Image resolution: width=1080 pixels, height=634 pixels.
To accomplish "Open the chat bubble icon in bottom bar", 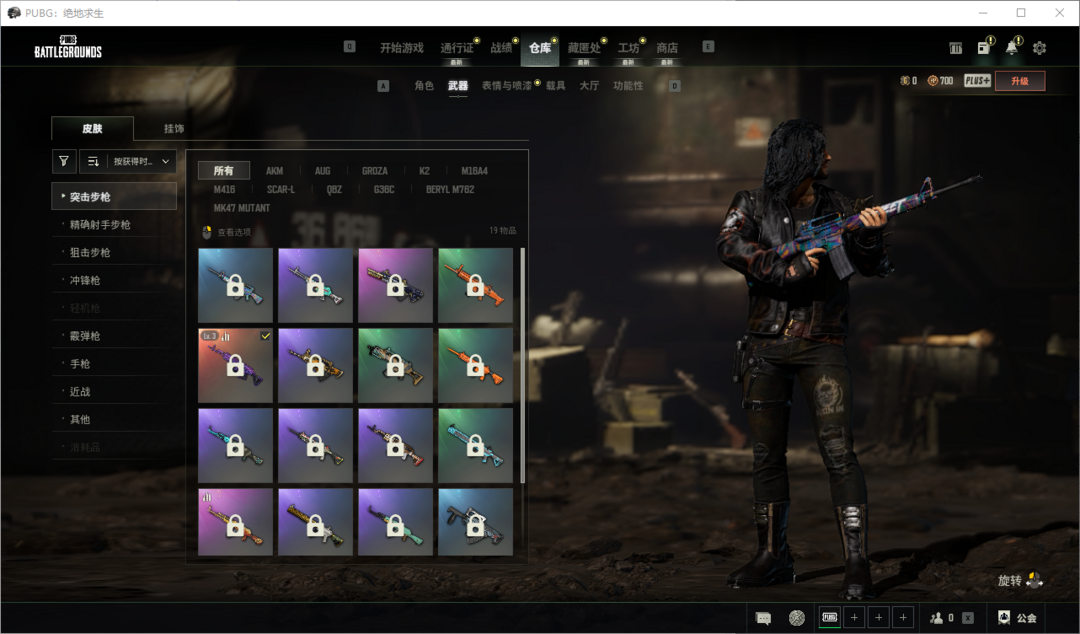I will pyautogui.click(x=763, y=618).
